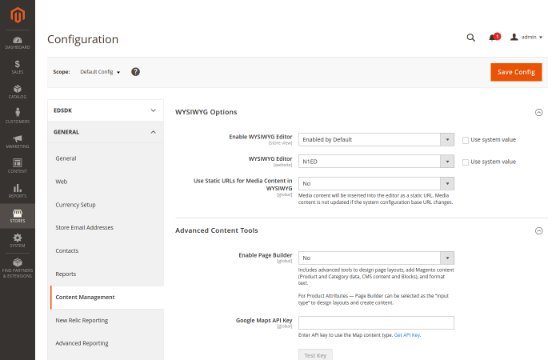Click the search magnifier icon
The width and height of the screenshot is (560, 360).
tap(471, 38)
